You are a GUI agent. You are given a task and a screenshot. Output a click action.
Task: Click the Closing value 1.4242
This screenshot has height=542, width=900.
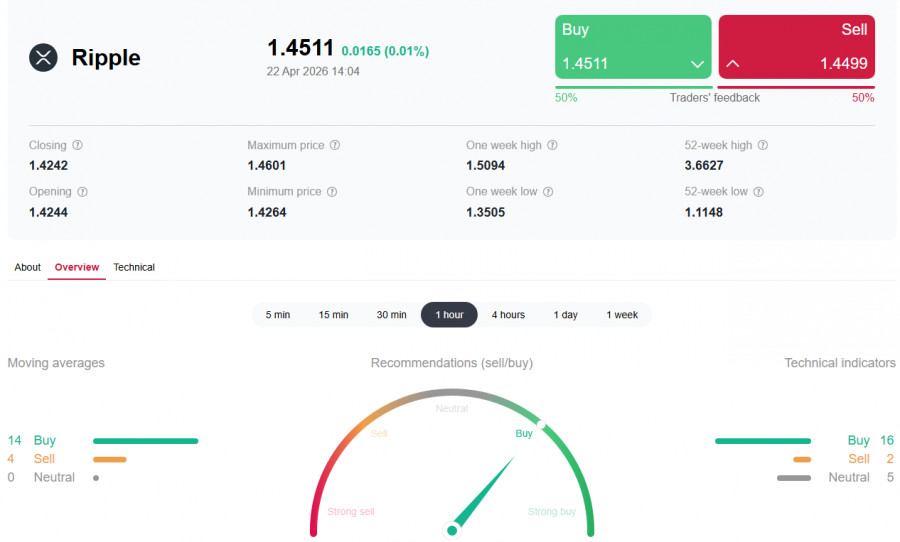pyautogui.click(x=48, y=165)
